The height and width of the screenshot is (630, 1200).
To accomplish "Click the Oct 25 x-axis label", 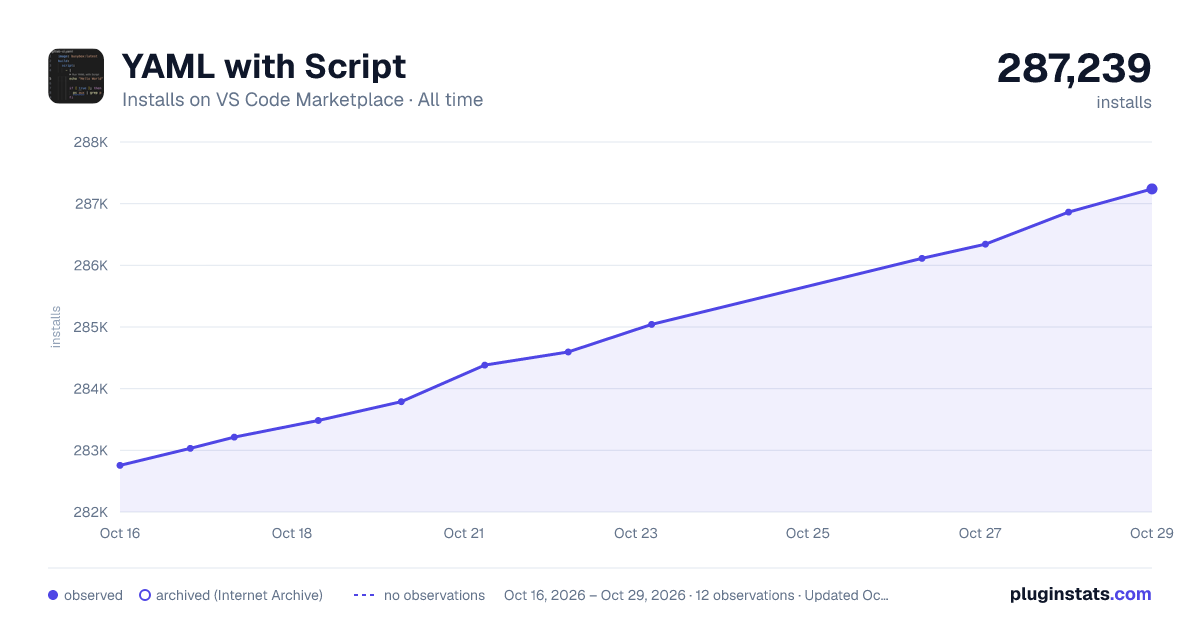I will [x=808, y=533].
